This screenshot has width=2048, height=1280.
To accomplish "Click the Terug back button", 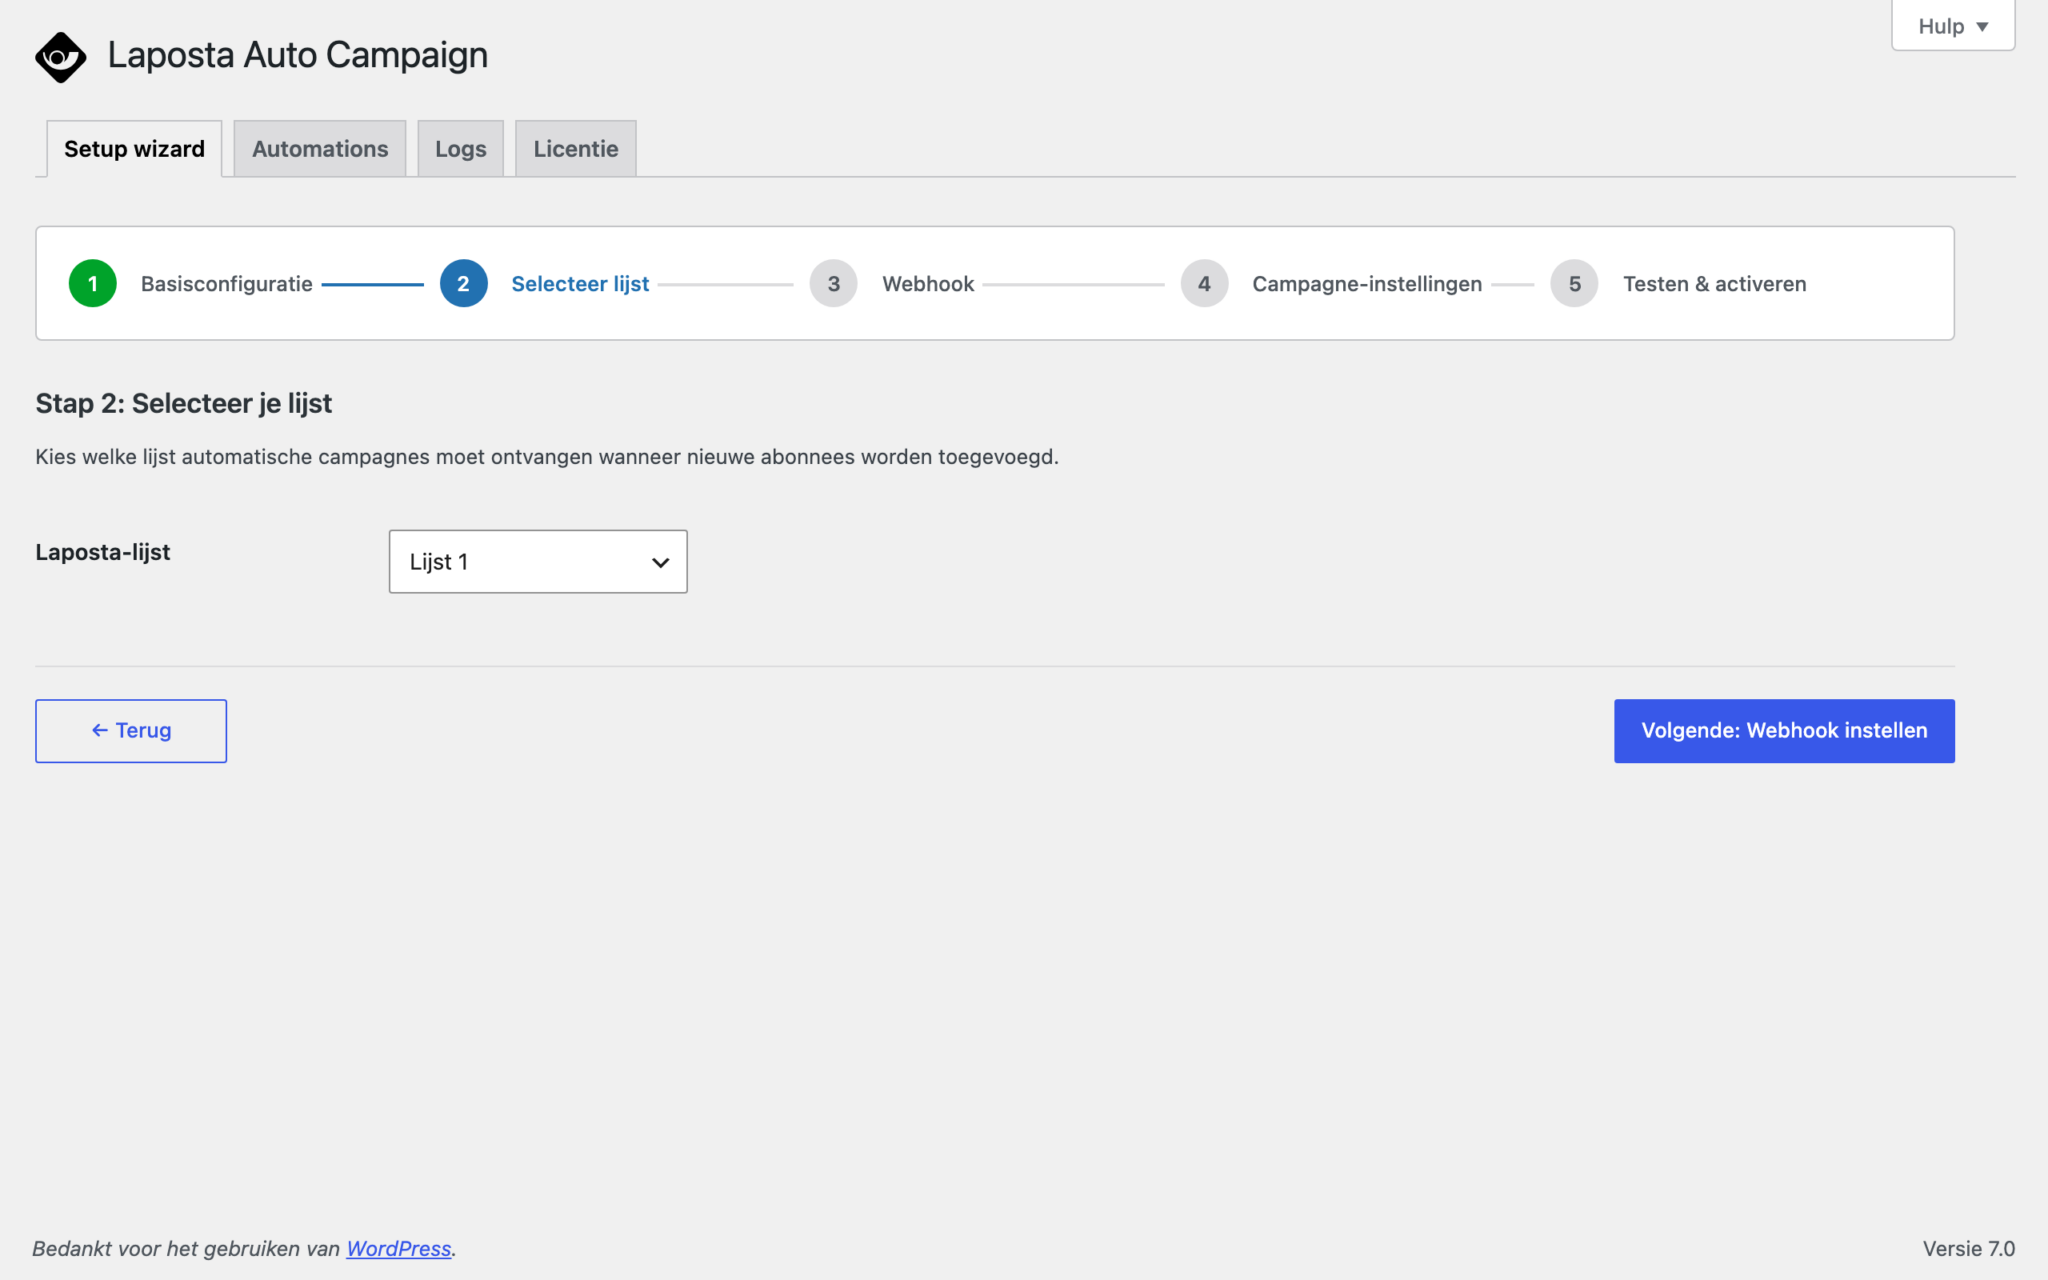I will point(131,731).
